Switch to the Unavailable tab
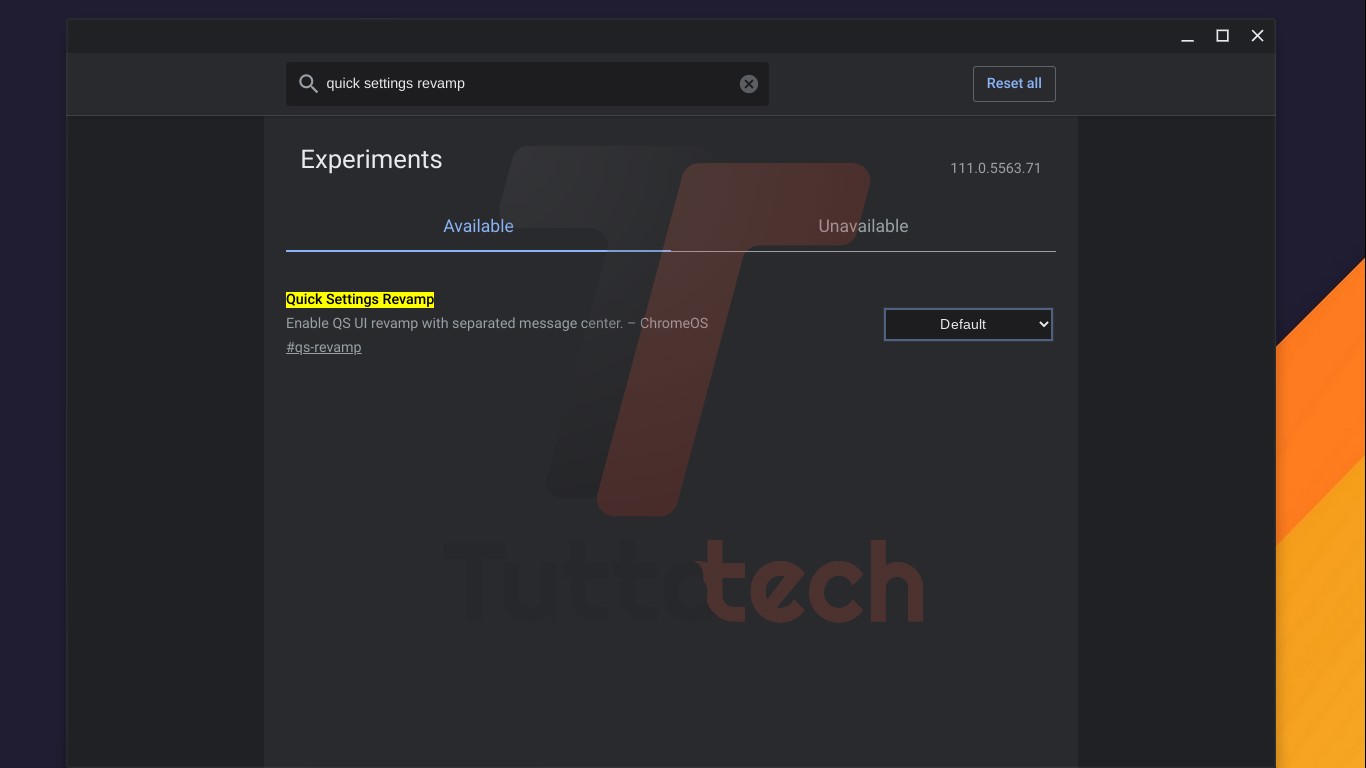The width and height of the screenshot is (1366, 768). tap(863, 226)
